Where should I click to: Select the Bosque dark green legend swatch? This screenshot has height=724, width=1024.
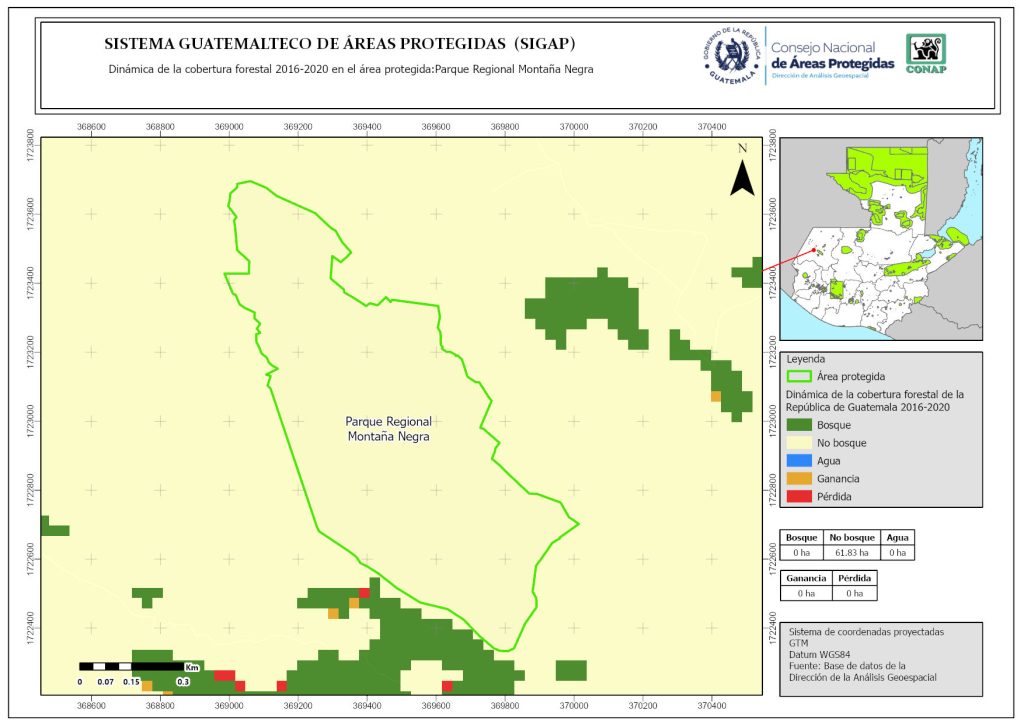click(800, 425)
